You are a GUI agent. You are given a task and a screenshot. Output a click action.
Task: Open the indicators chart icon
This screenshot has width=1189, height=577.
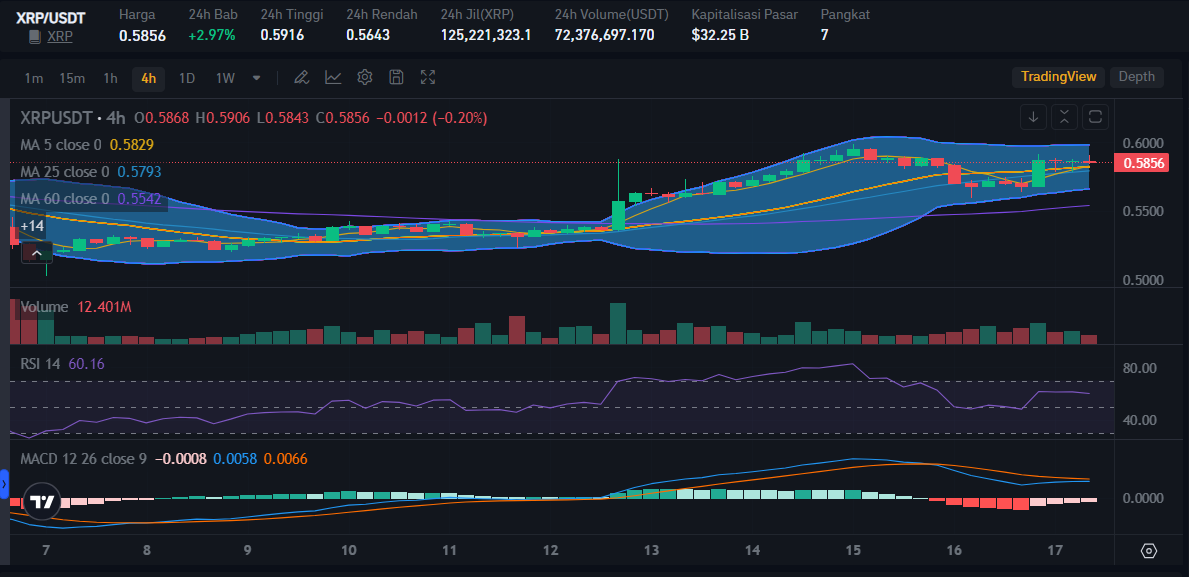pos(333,77)
